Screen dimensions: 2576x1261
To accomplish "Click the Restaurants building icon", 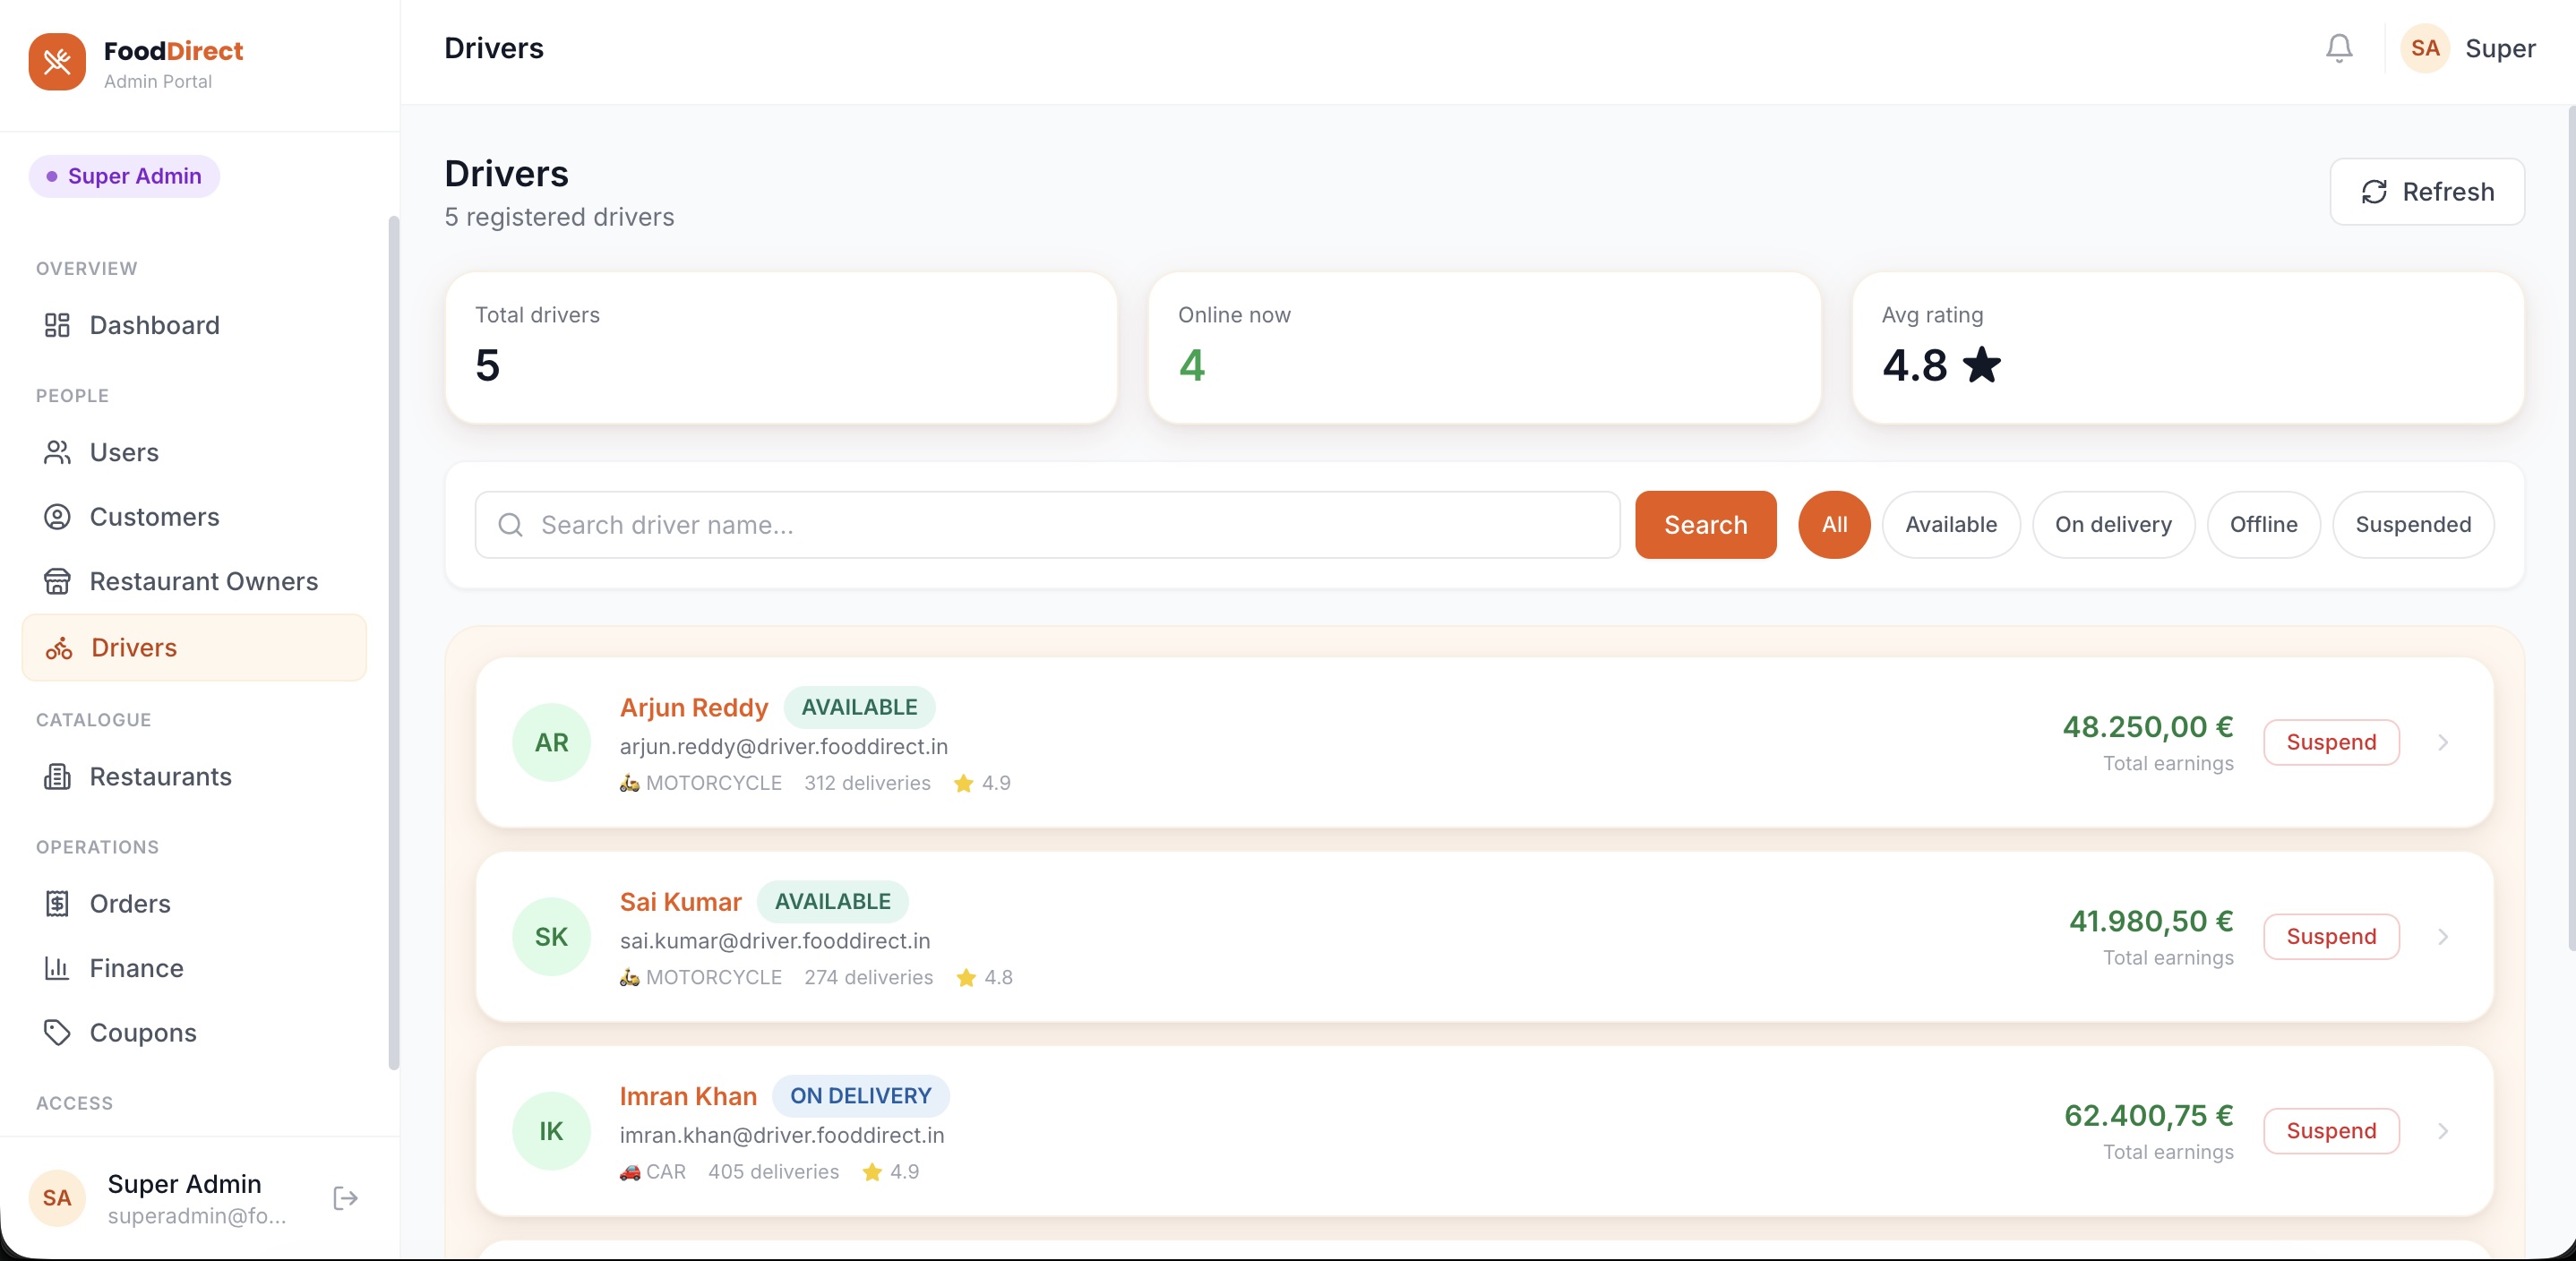I will point(57,777).
